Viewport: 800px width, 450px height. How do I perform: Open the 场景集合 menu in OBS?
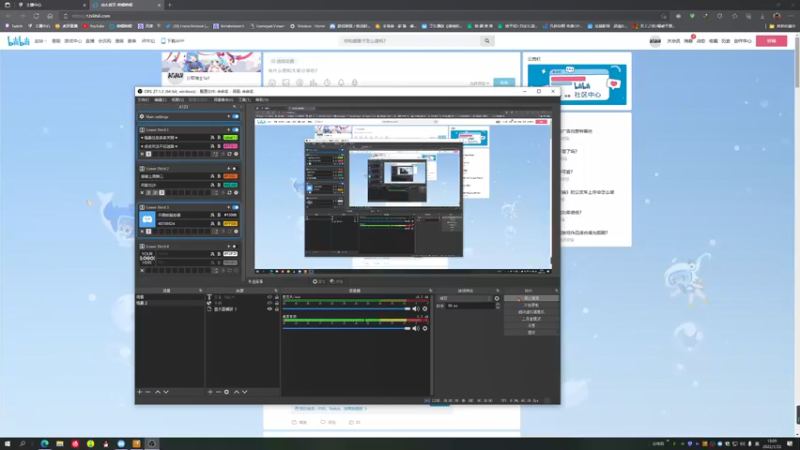[223, 100]
